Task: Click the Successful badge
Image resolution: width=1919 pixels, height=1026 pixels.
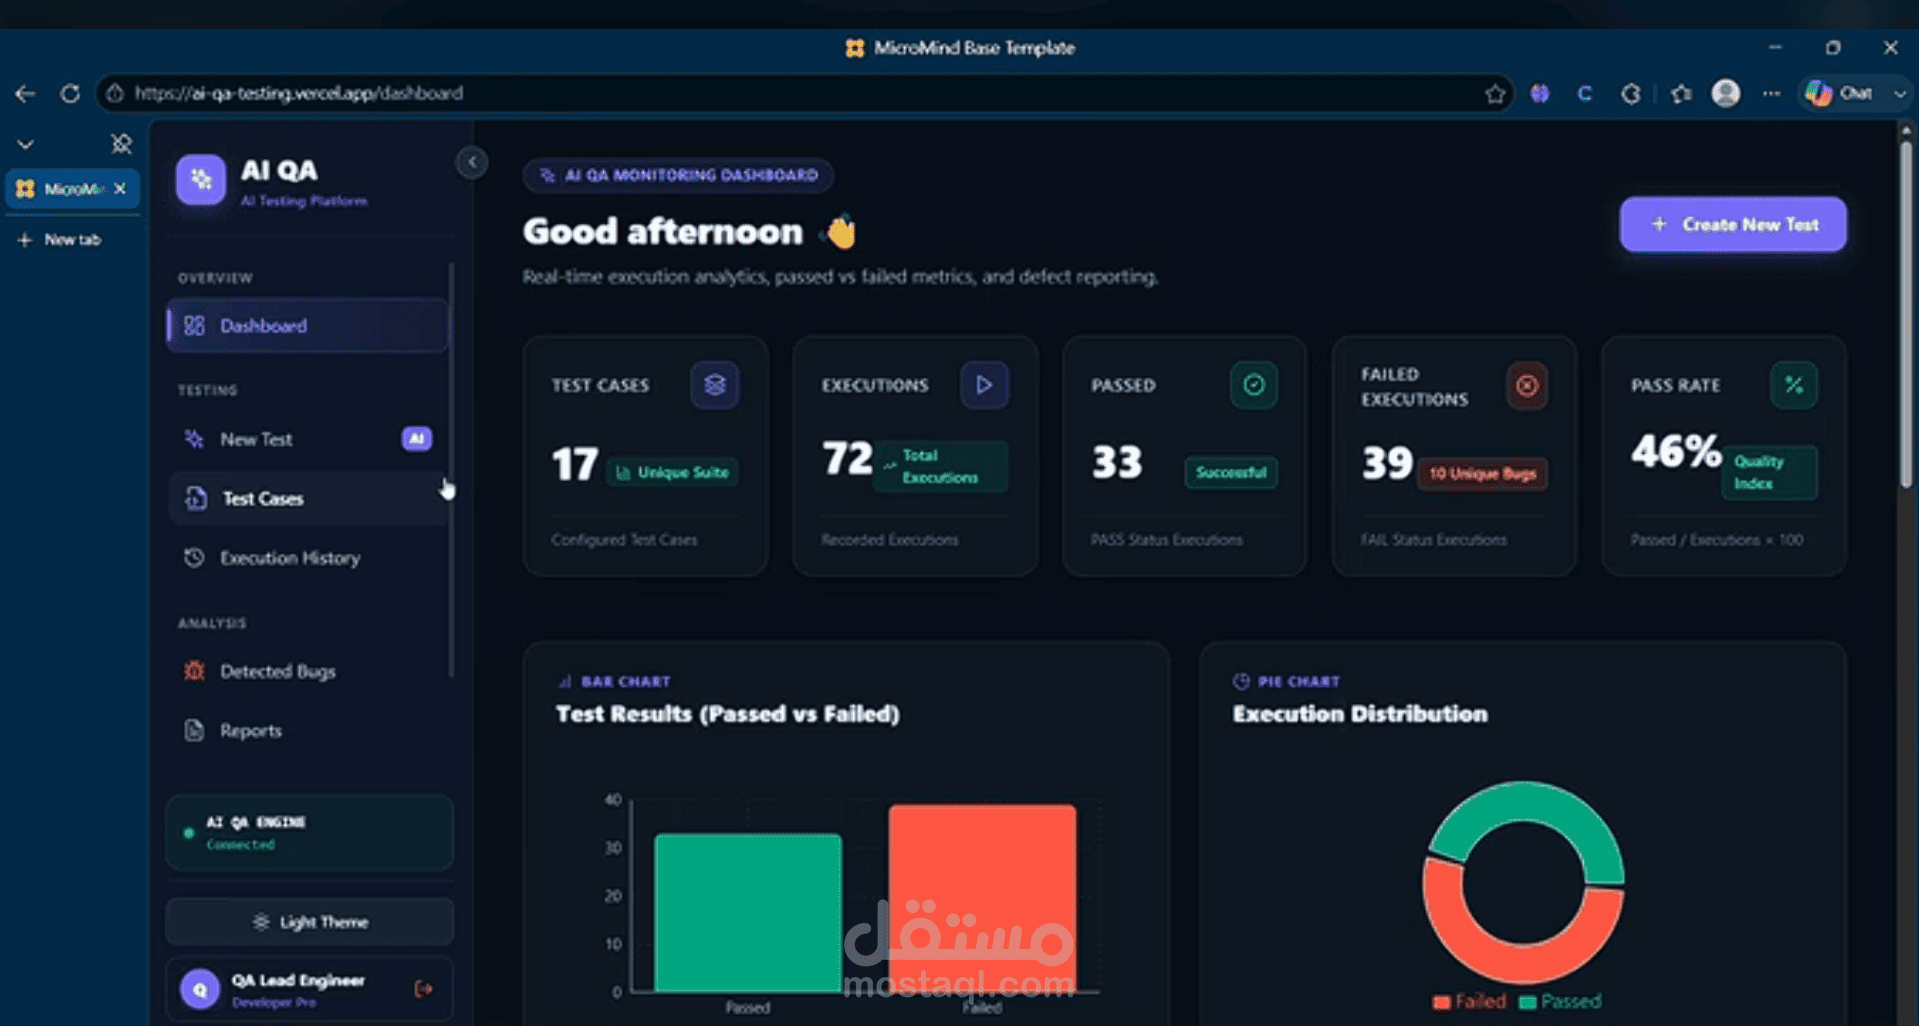Action: pos(1231,472)
